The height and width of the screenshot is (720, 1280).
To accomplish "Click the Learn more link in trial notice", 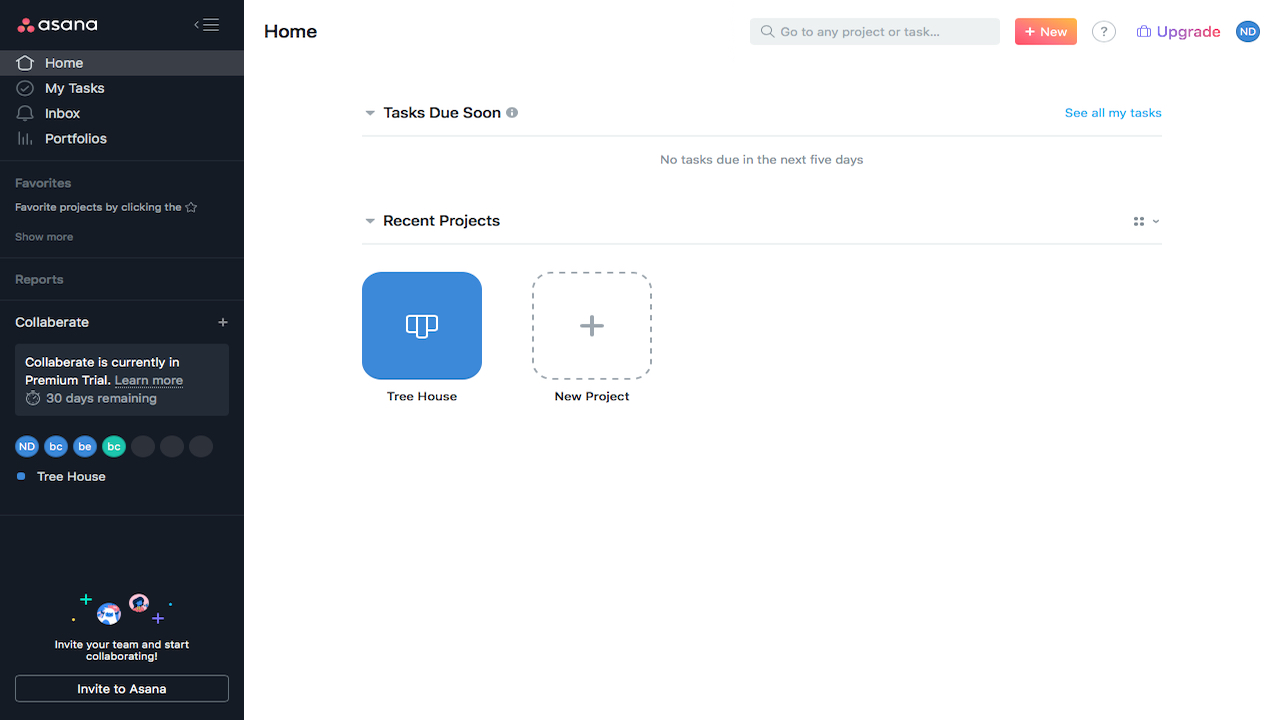I will [149, 380].
